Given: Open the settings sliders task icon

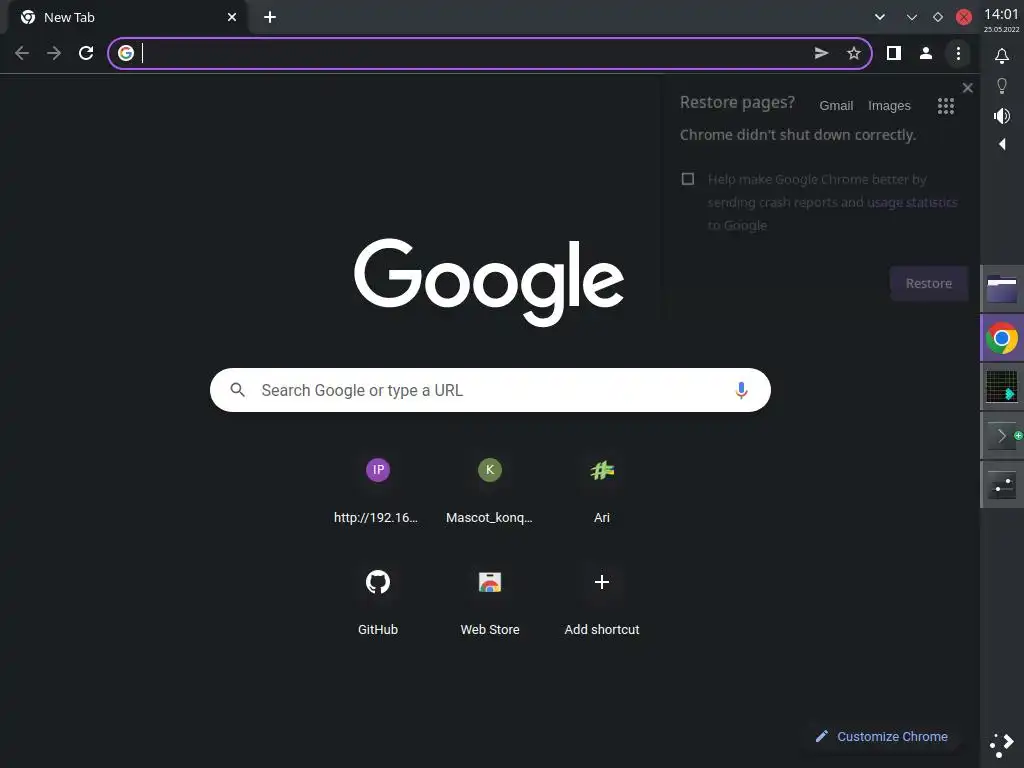Looking at the screenshot, I should [x=1002, y=485].
